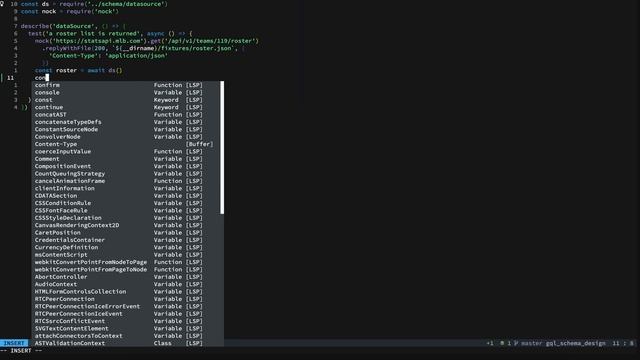Choose 'console' from the completion list
The height and width of the screenshot is (360, 640).
coord(128,92)
